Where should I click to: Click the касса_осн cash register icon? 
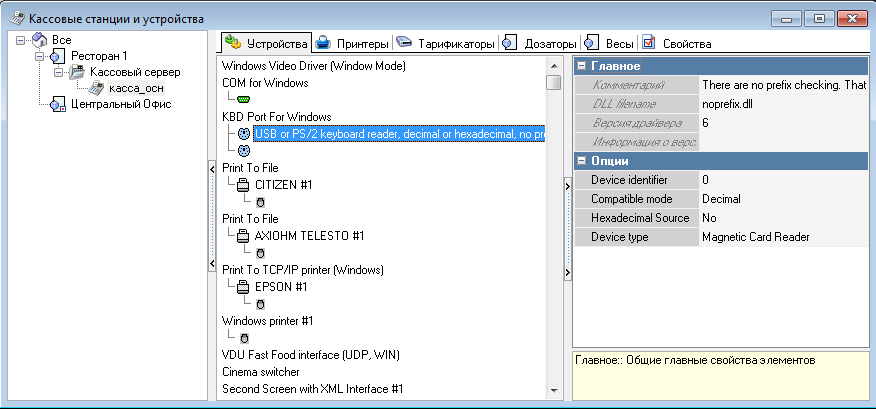(x=97, y=88)
